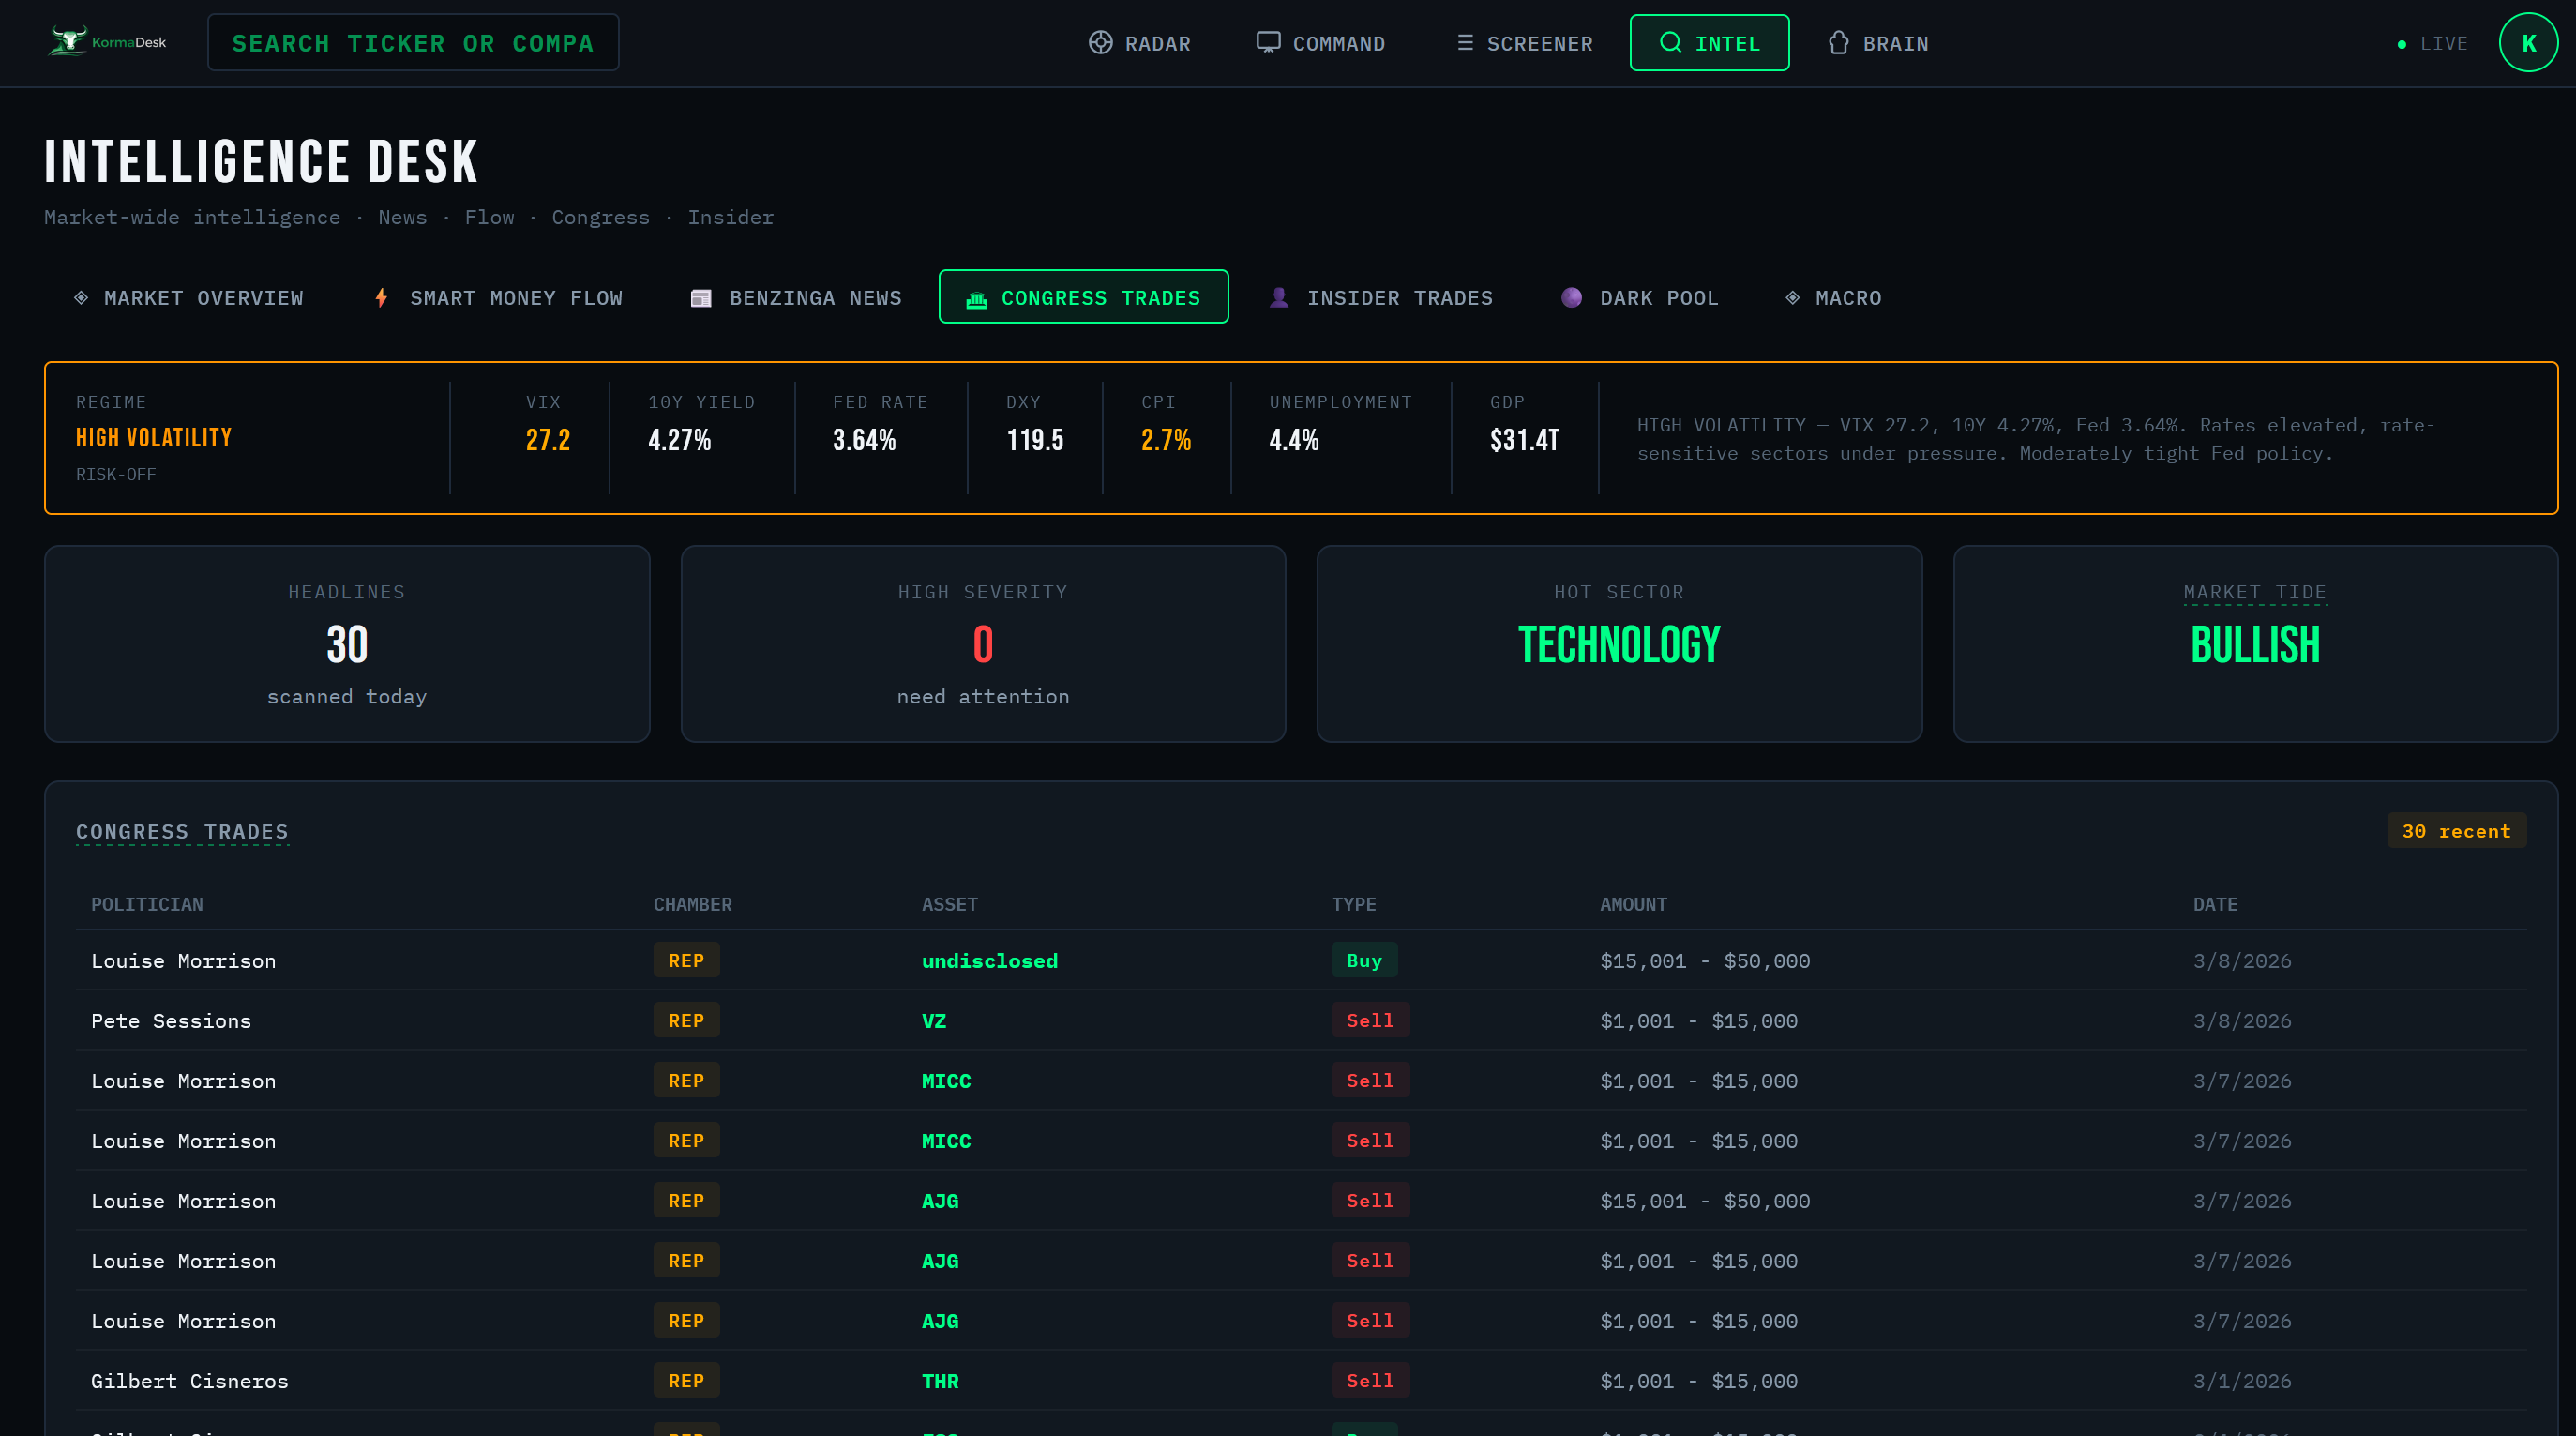Open the K user avatar menu
Image resolution: width=2576 pixels, height=1436 pixels.
point(2527,43)
